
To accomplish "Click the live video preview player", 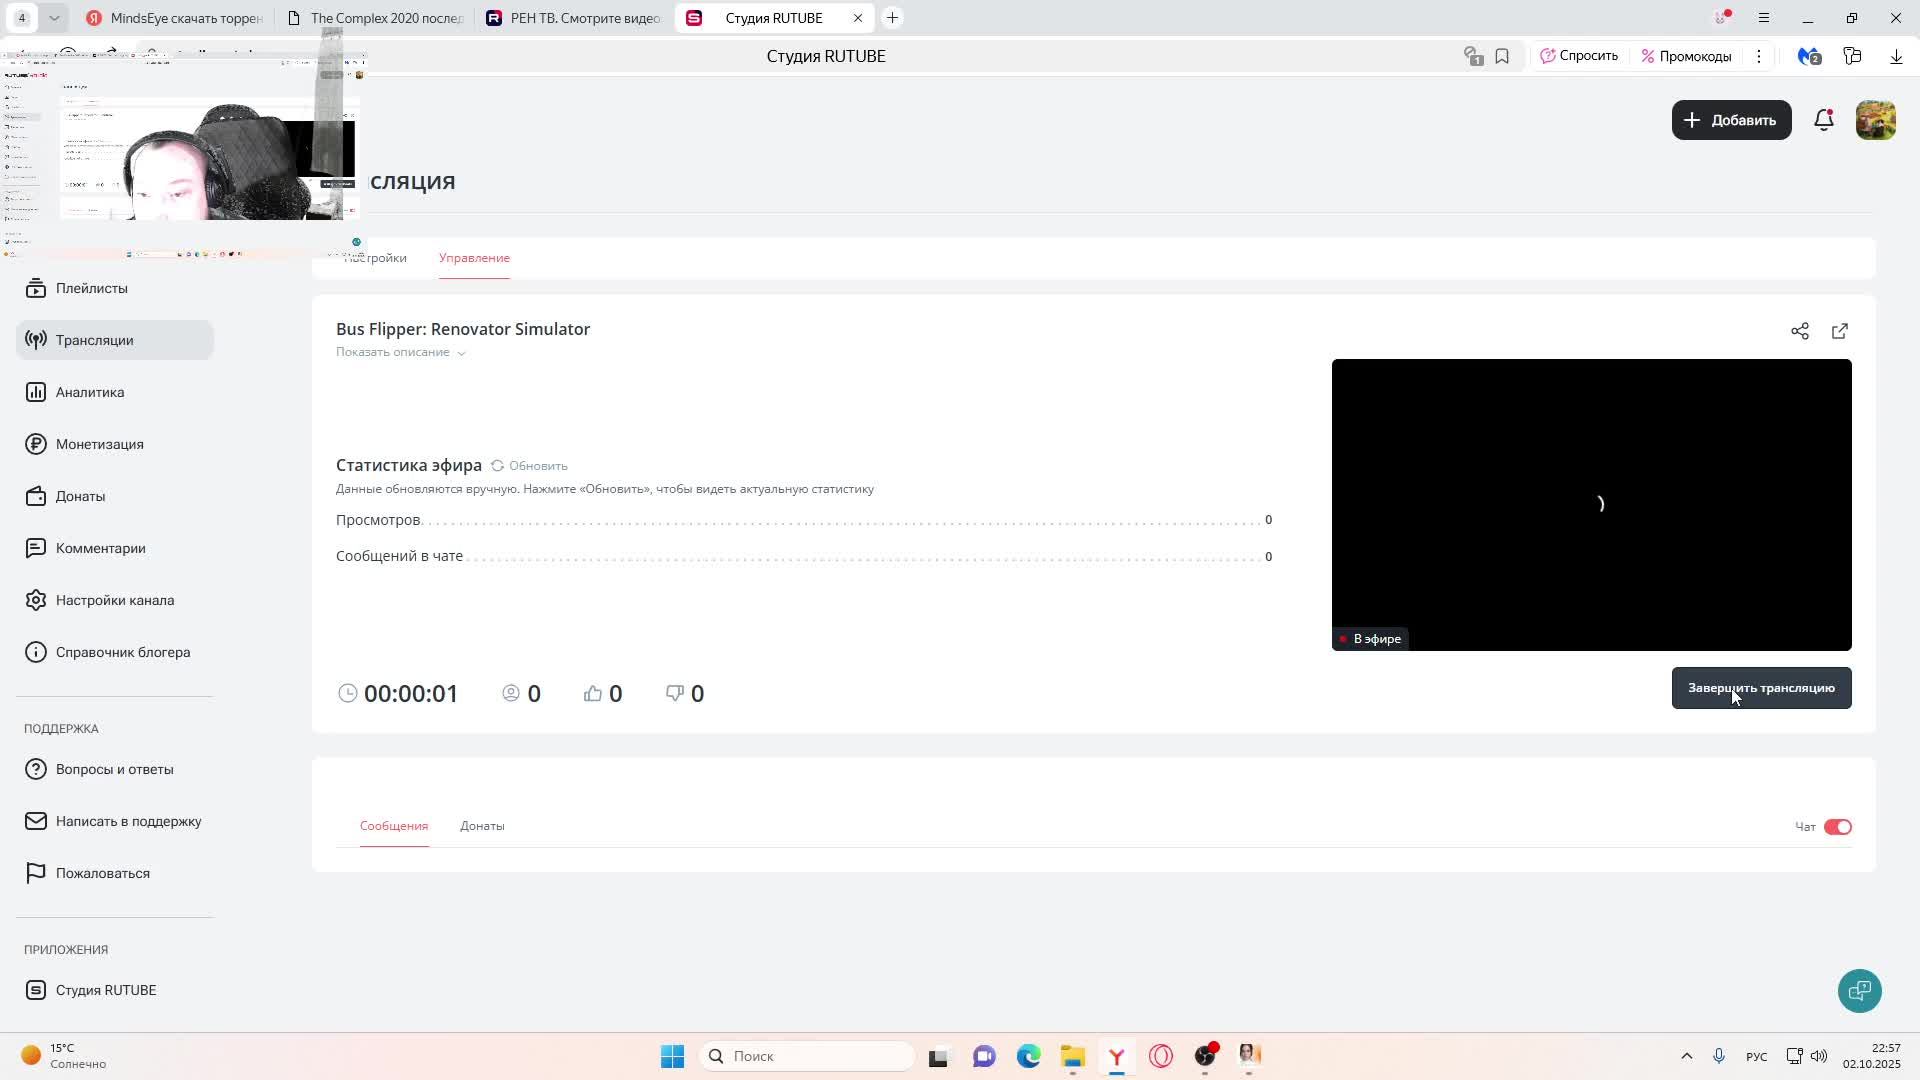I will (x=1591, y=504).
